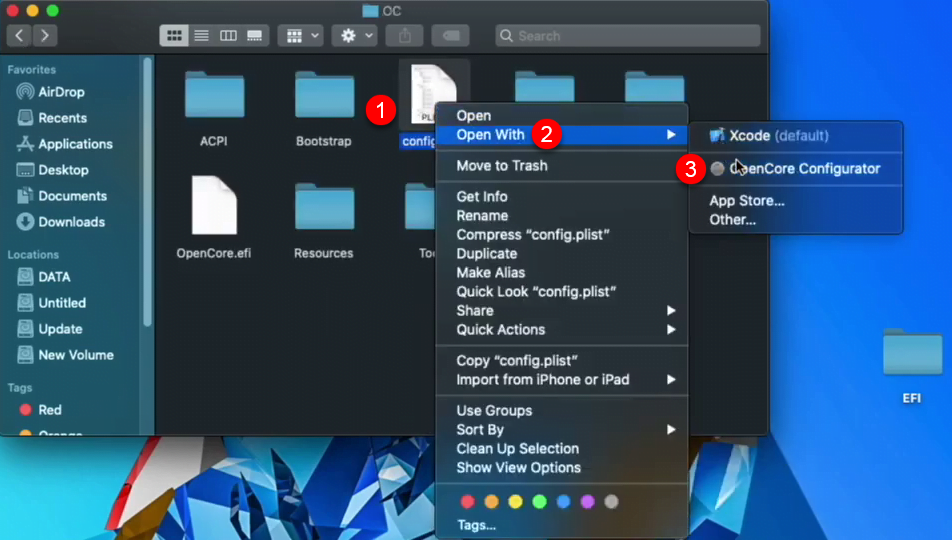
Task: Apply the yellow tag color dot
Action: point(515,502)
